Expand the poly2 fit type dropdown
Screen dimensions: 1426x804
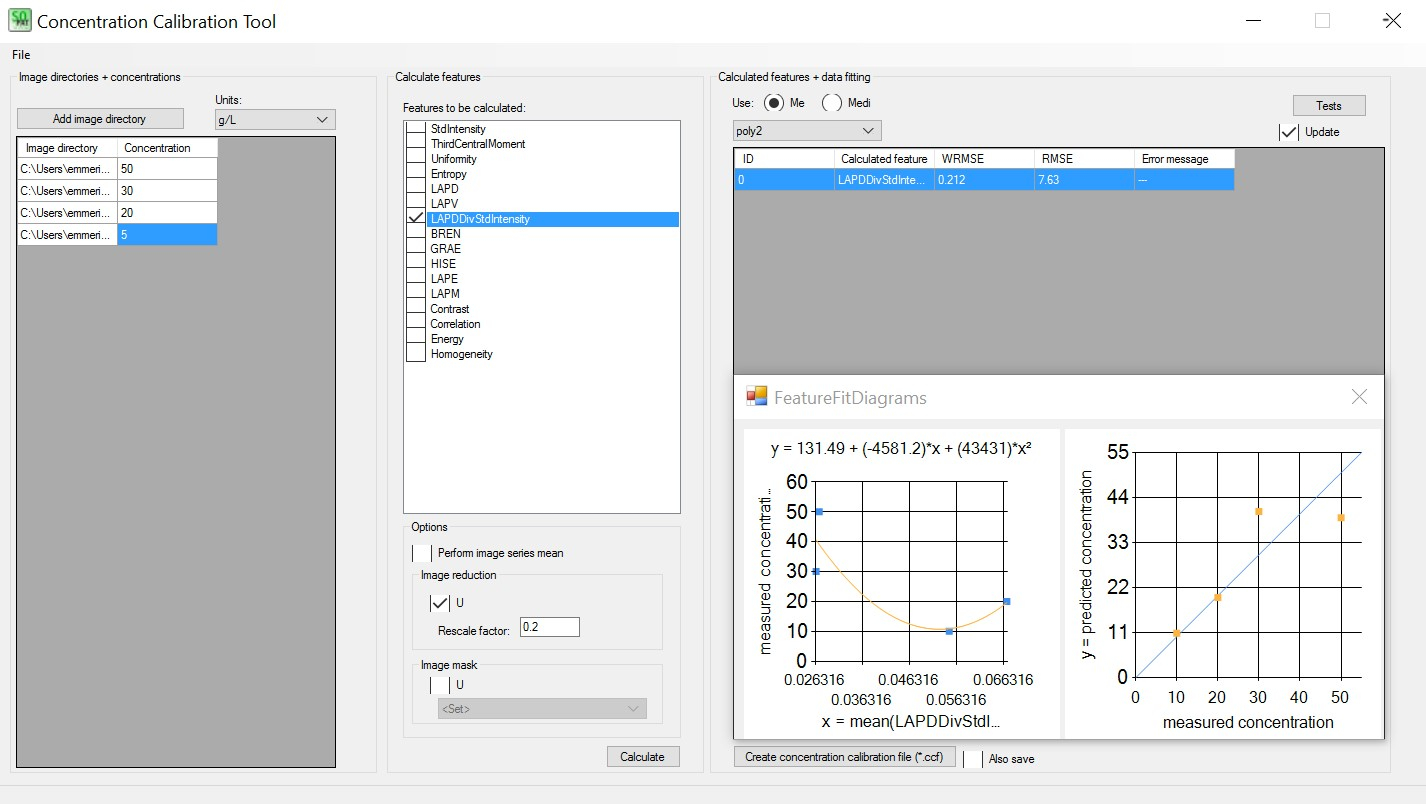pos(807,131)
